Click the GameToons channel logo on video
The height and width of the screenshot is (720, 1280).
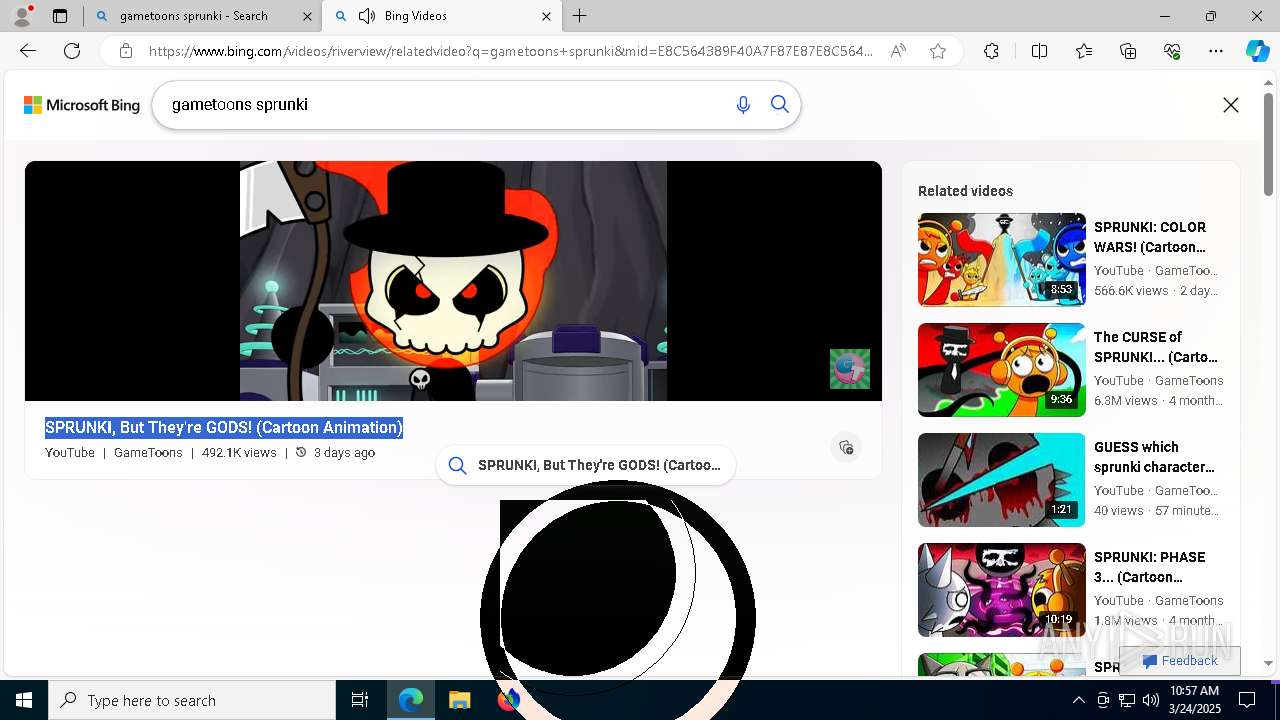click(x=850, y=369)
